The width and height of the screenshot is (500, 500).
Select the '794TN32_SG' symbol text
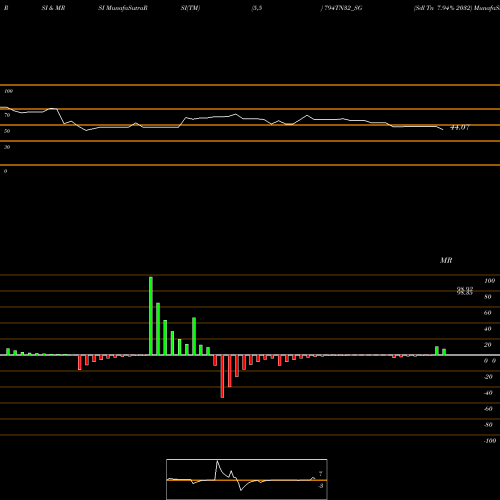(343, 8)
